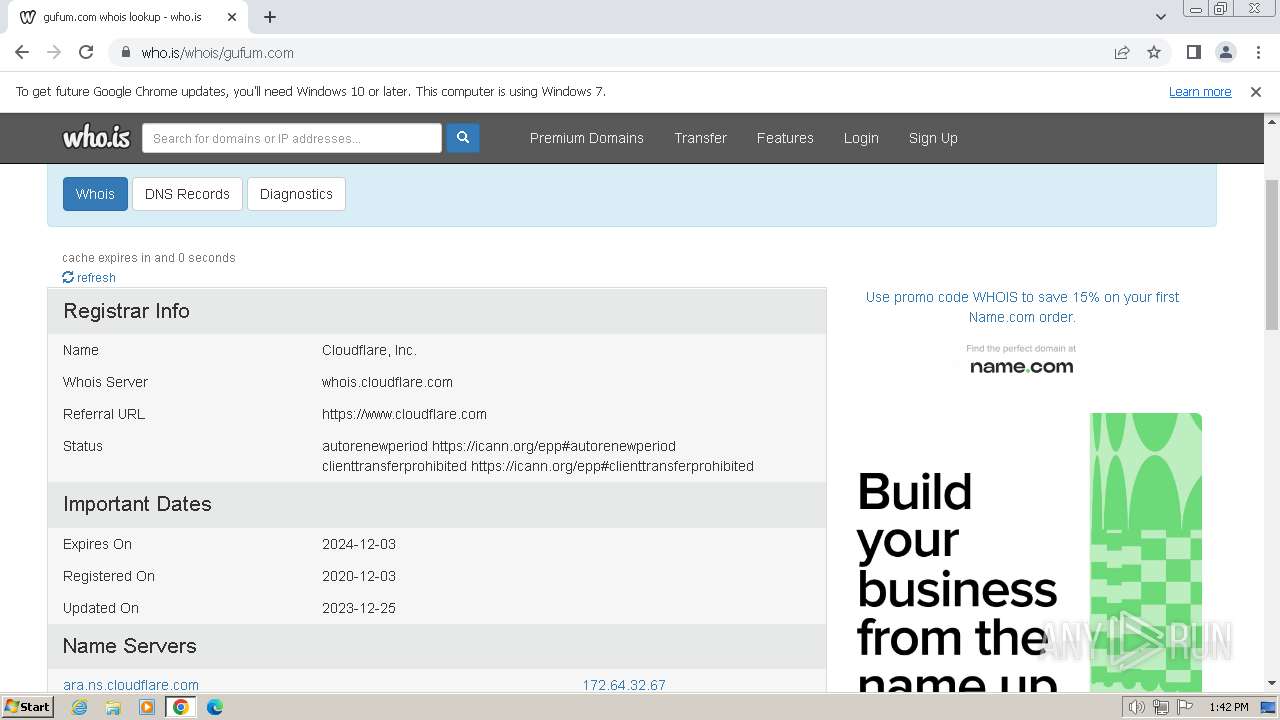
Task: Click the Chrome taskbar icon
Action: [180, 707]
